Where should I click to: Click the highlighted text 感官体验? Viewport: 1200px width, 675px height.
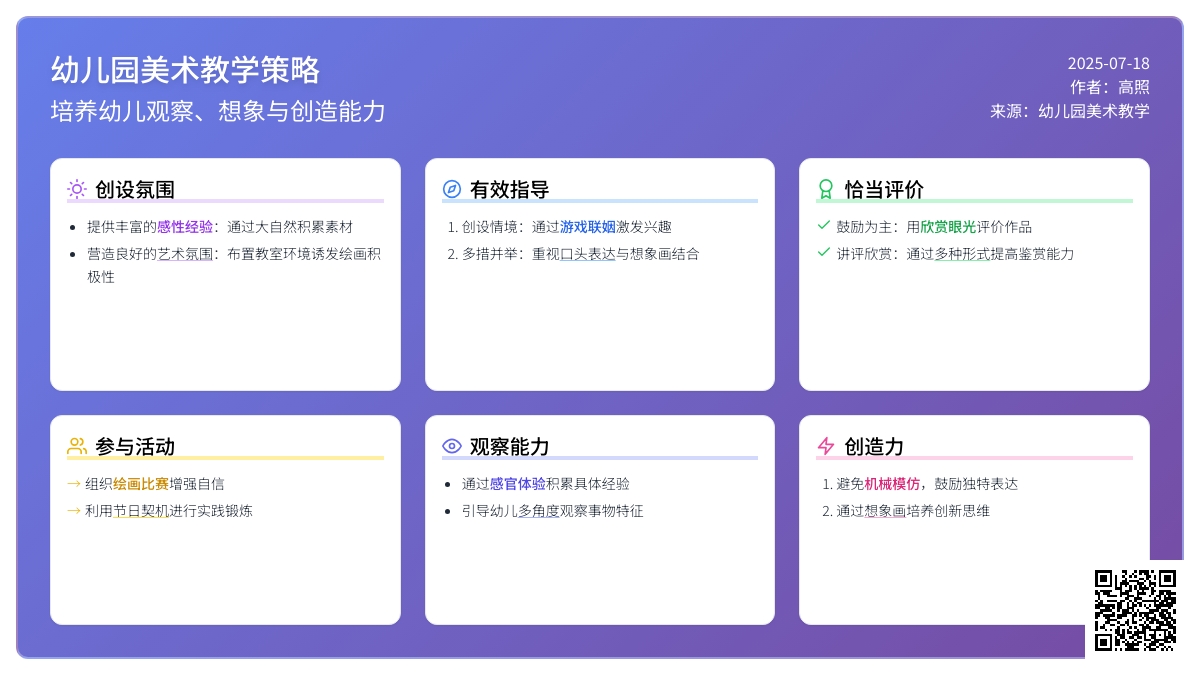[x=518, y=484]
